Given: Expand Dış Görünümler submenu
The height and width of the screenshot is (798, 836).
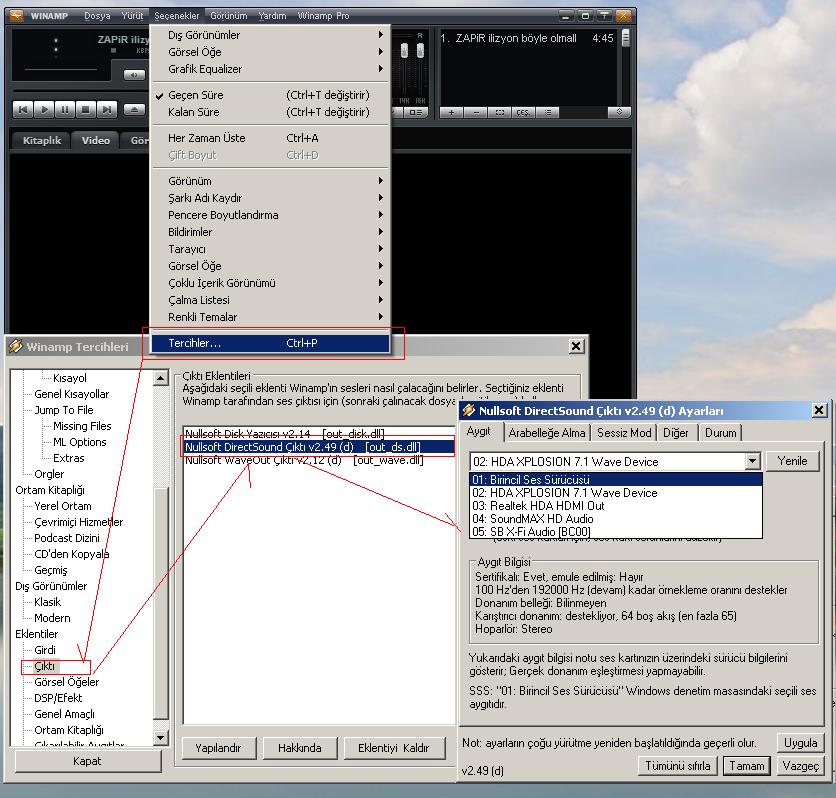Looking at the screenshot, I should coord(271,35).
